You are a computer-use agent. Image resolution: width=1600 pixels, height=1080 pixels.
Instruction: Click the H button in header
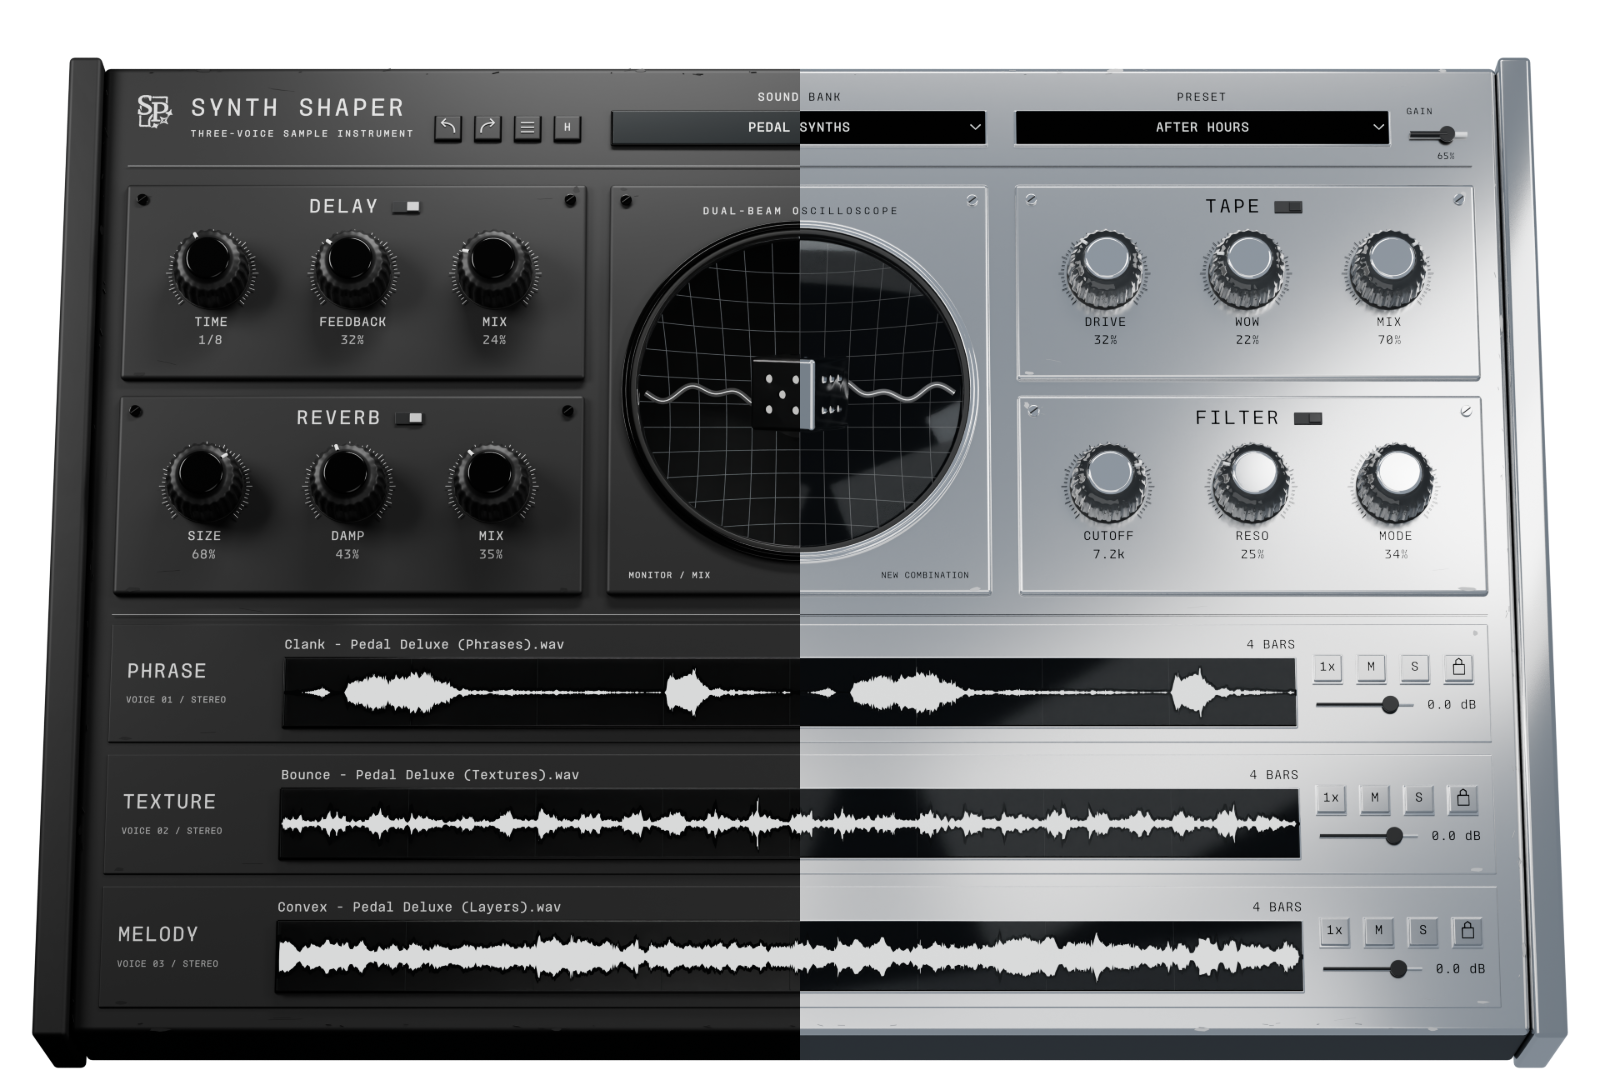(567, 127)
